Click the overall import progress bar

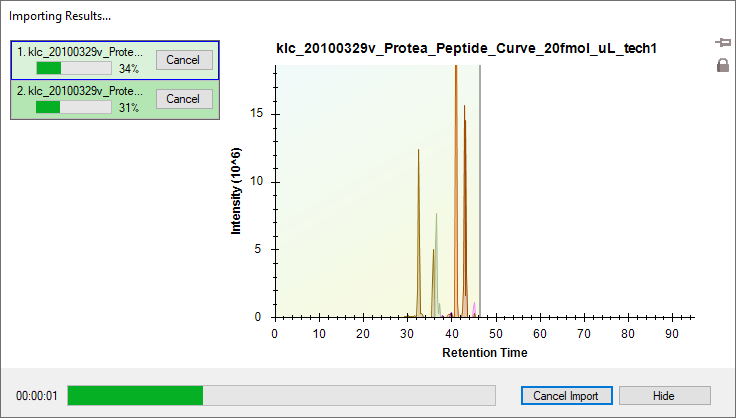coord(282,395)
